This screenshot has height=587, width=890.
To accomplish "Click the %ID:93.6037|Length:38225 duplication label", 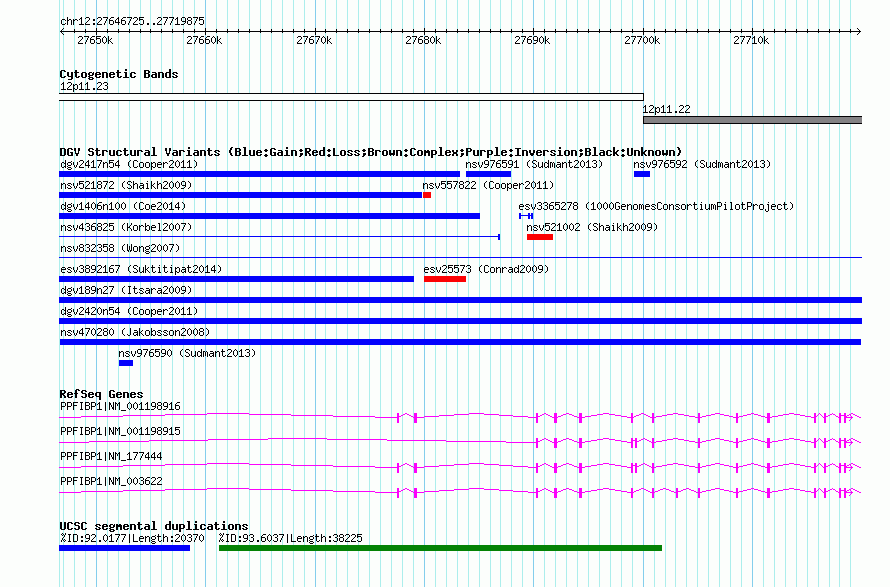I will [291, 539].
